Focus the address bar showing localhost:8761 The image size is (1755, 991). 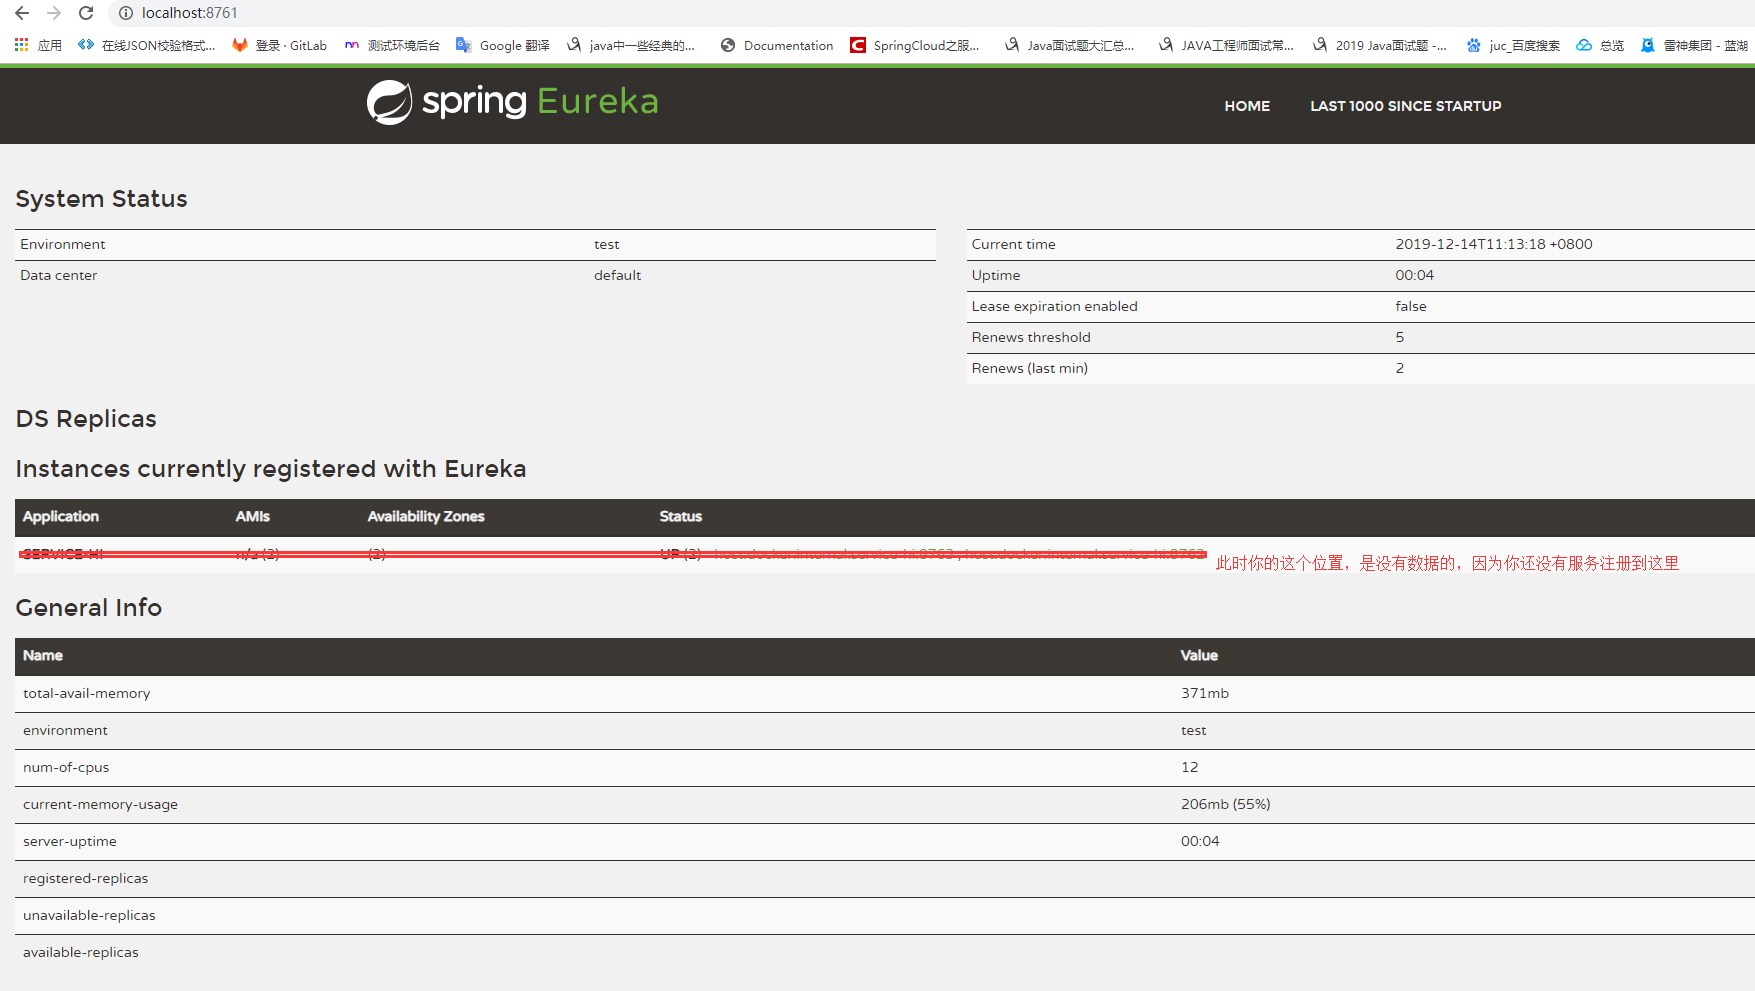tap(190, 13)
